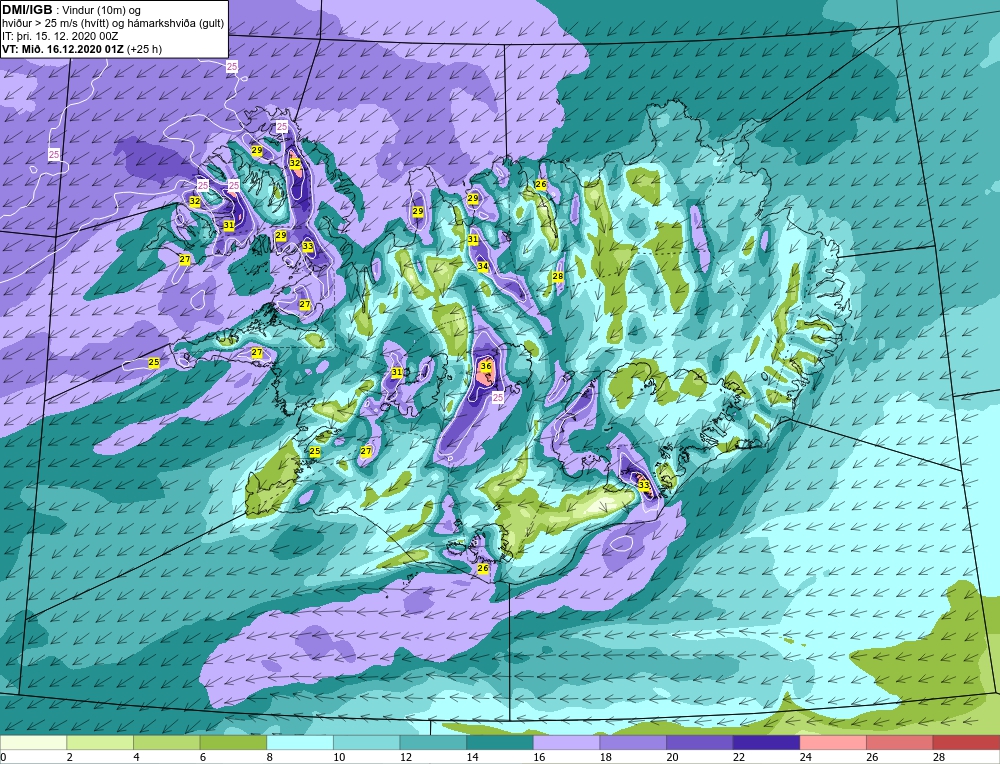Click the 10–12 m/s light teal legend swatch
This screenshot has height=764, width=1000.
[367, 742]
